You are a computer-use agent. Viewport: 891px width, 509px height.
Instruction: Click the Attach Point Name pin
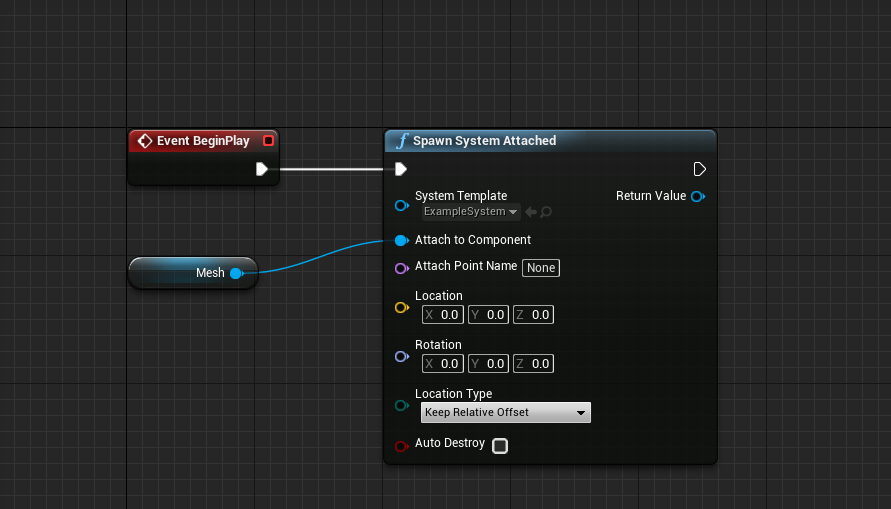[402, 268]
